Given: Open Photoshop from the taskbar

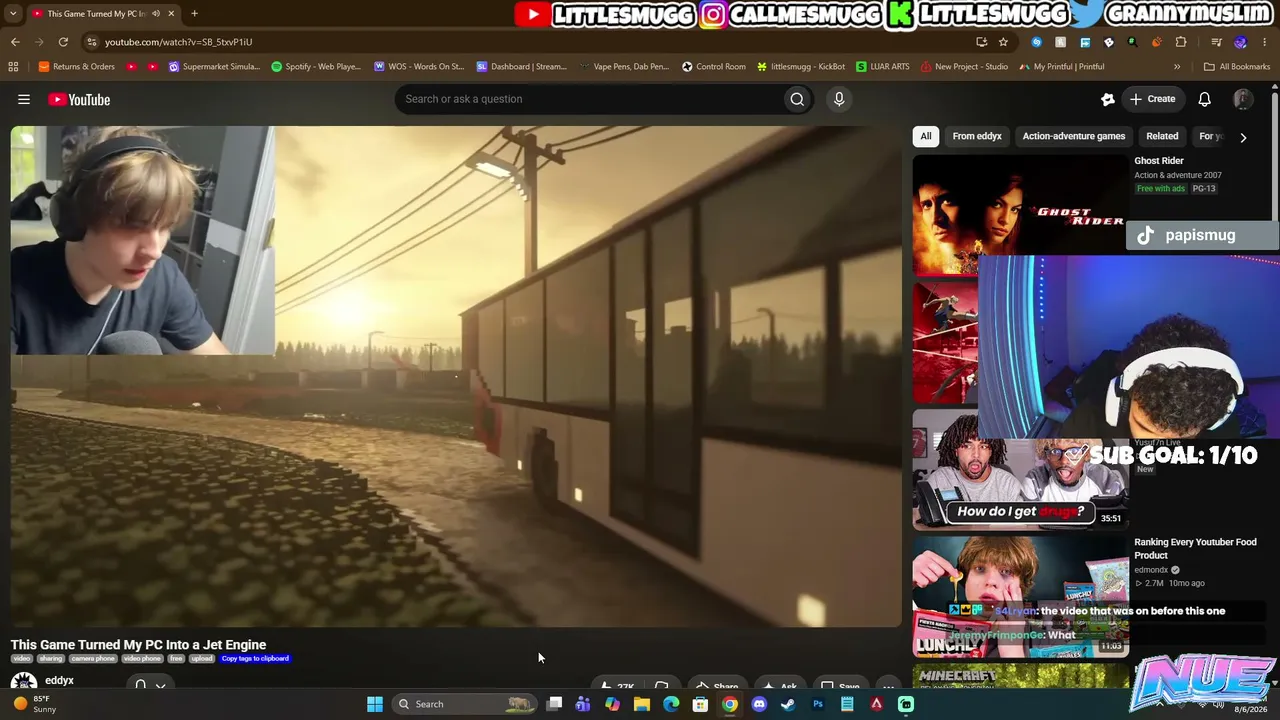Looking at the screenshot, I should pos(818,704).
